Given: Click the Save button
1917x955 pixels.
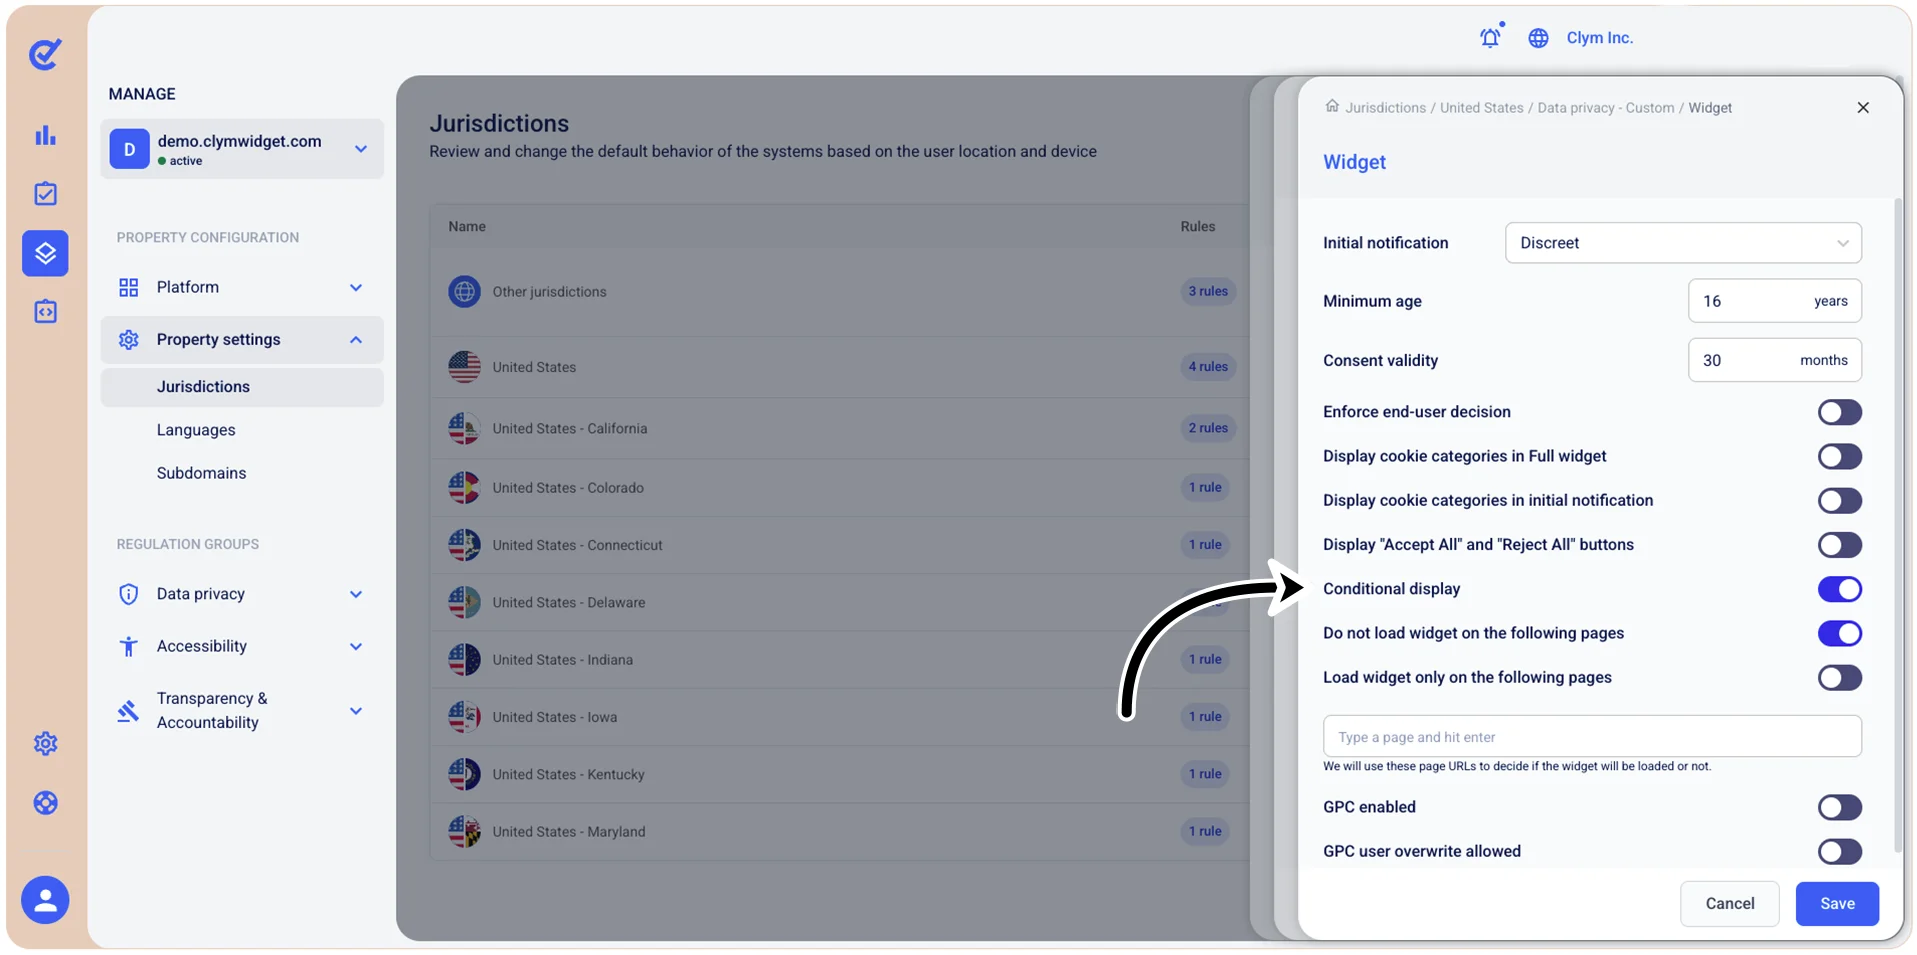Looking at the screenshot, I should [x=1837, y=903].
